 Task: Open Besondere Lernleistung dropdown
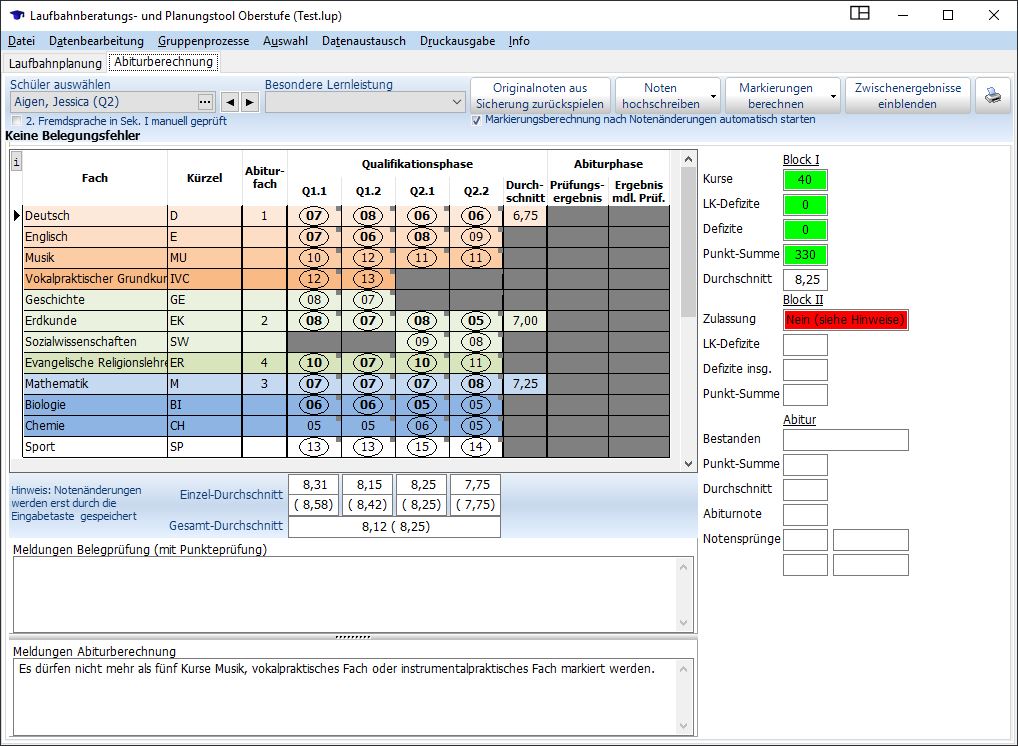(x=456, y=102)
